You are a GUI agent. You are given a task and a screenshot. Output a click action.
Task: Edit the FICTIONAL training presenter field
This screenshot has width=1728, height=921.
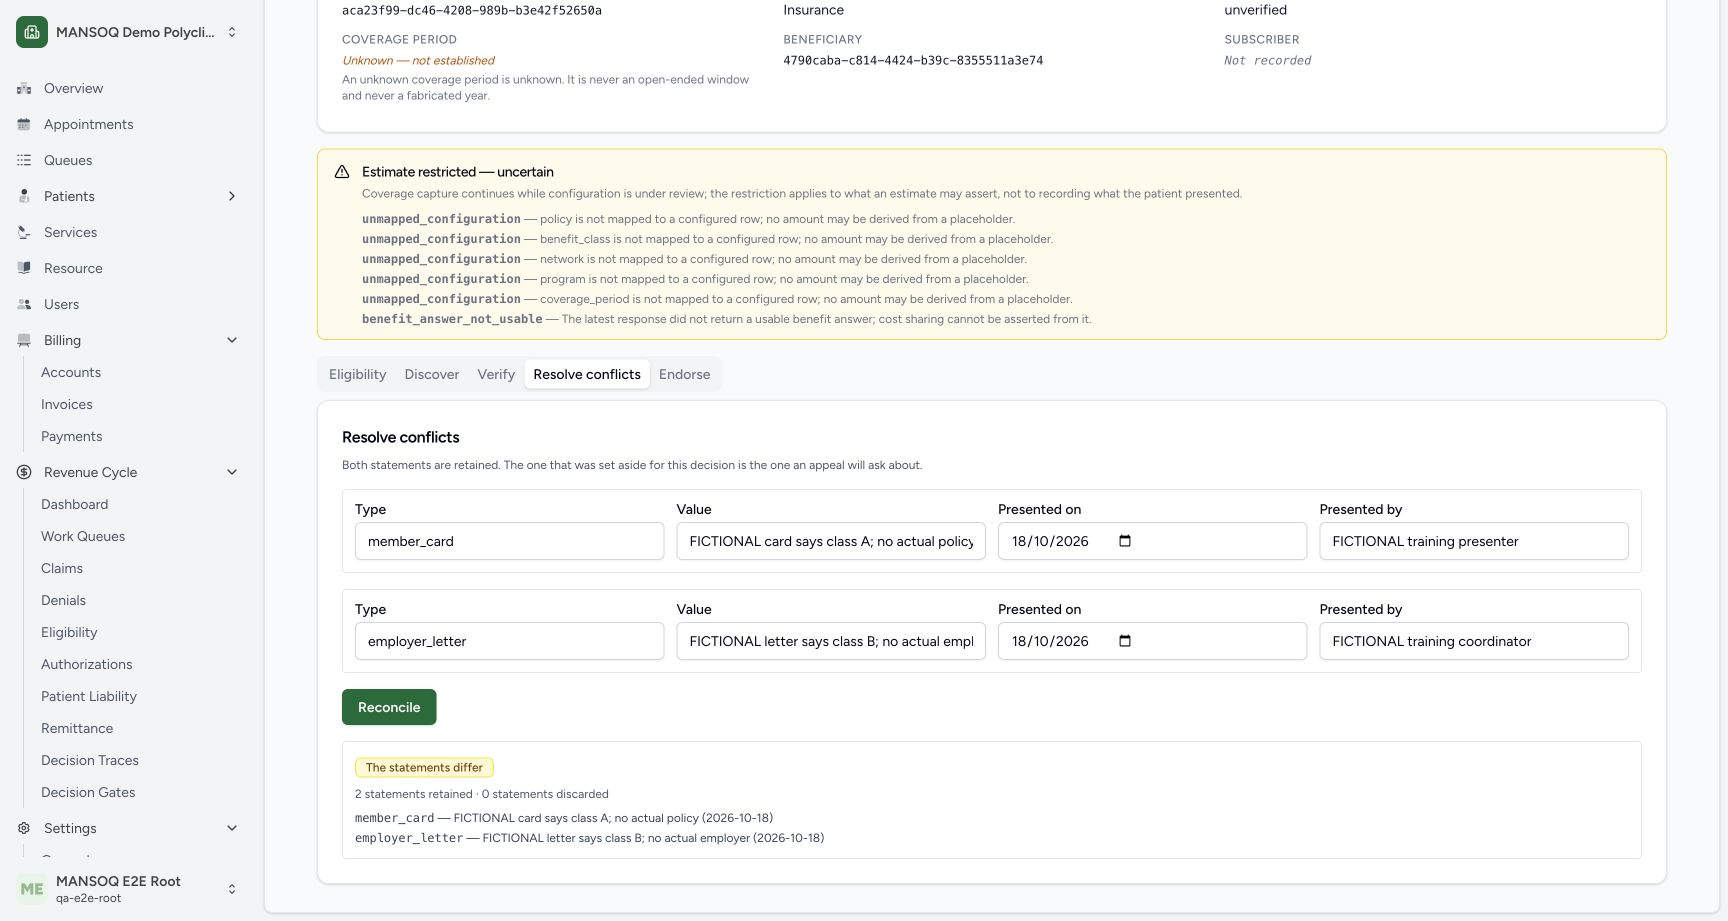click(x=1474, y=541)
